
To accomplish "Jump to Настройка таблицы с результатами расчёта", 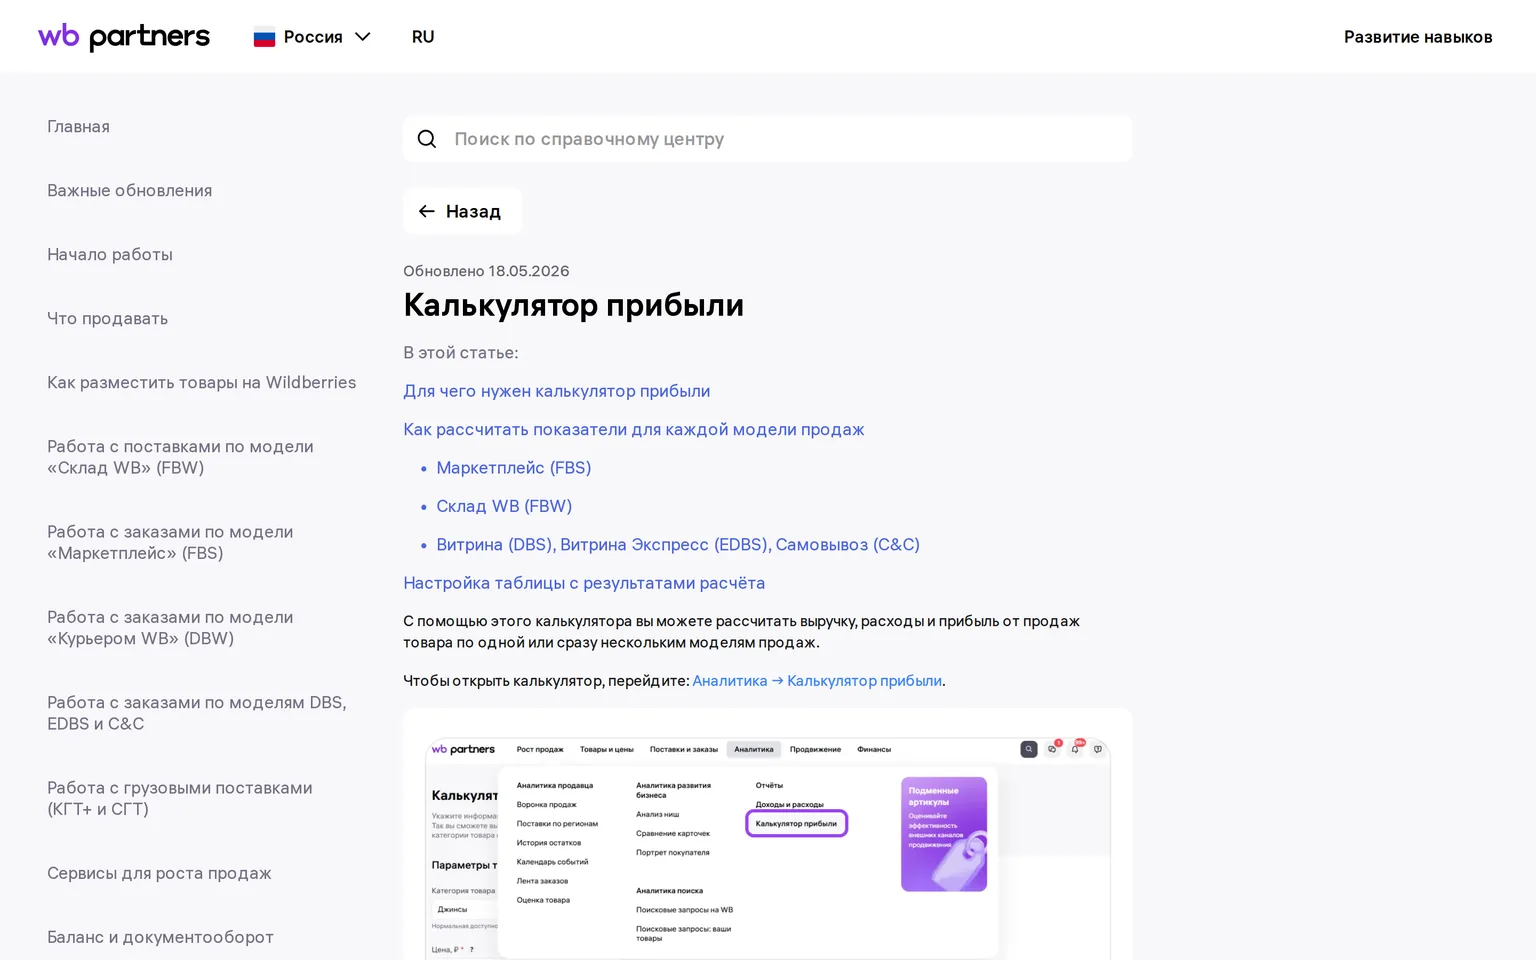I will click(x=584, y=583).
